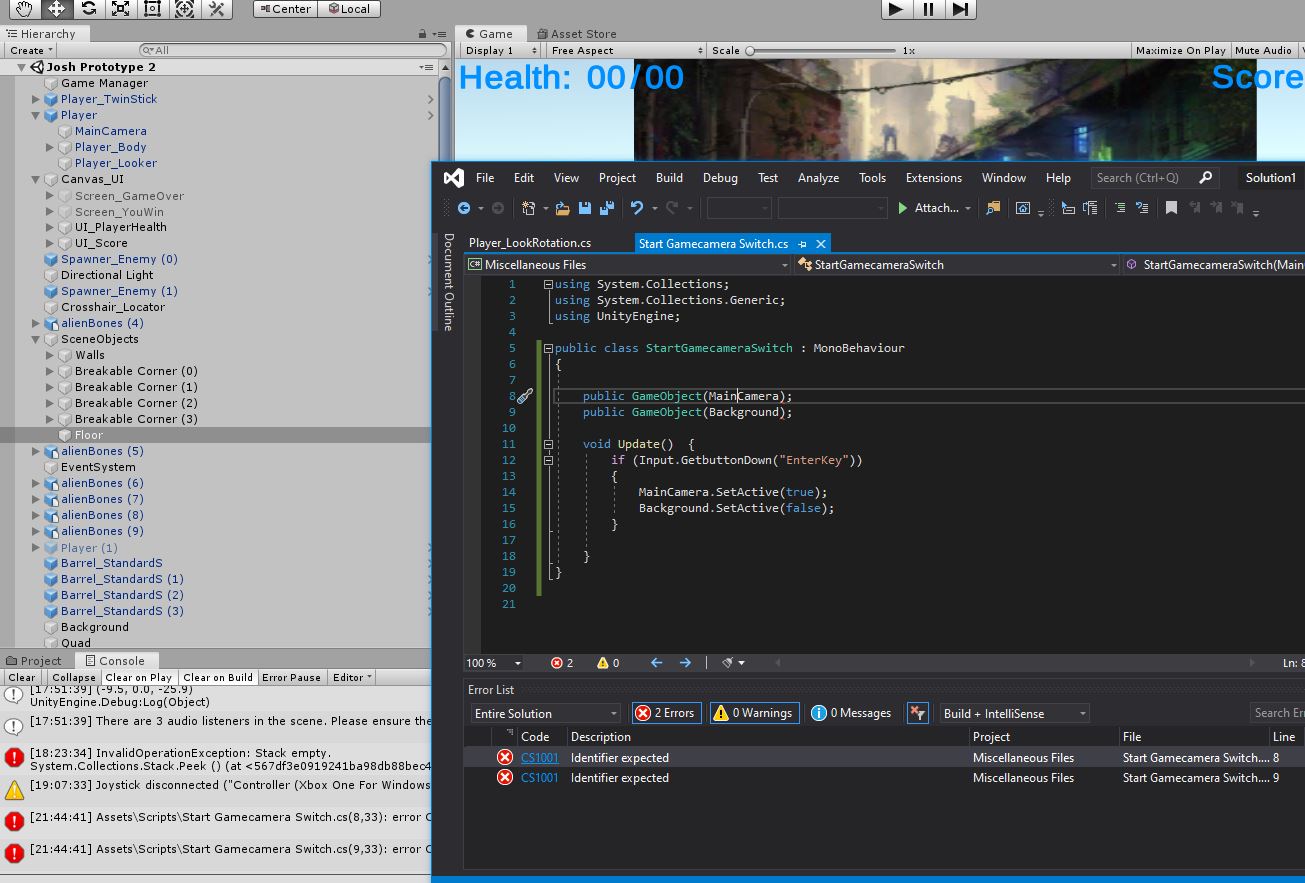Open the Entire Solution scope dropdown
The image size is (1305, 883).
pyautogui.click(x=546, y=713)
